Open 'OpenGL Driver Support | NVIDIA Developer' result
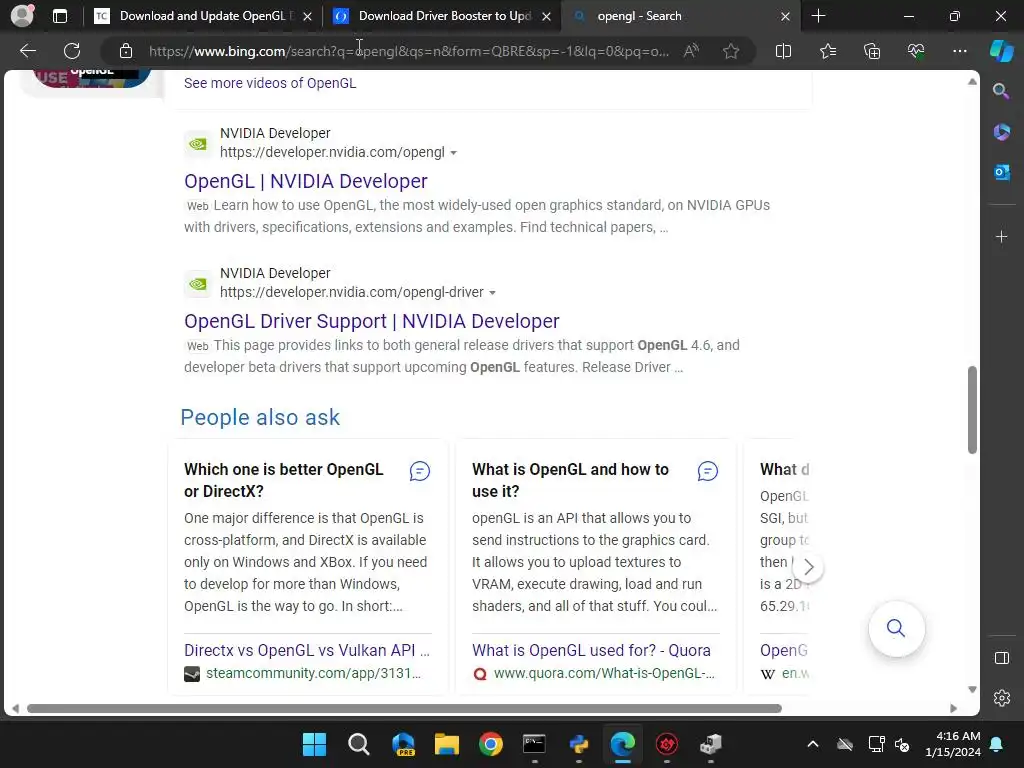This screenshot has width=1024, height=768. coord(372,321)
